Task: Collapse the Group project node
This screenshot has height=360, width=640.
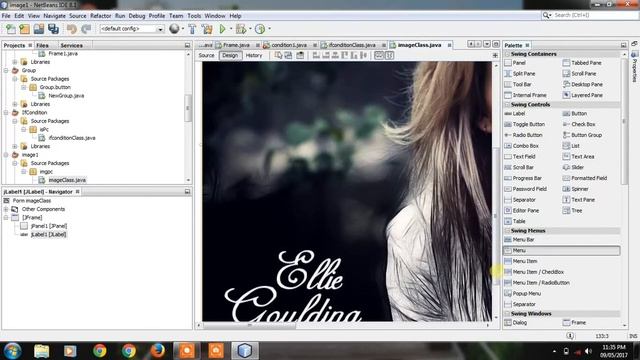Action: pyautogui.click(x=6, y=71)
